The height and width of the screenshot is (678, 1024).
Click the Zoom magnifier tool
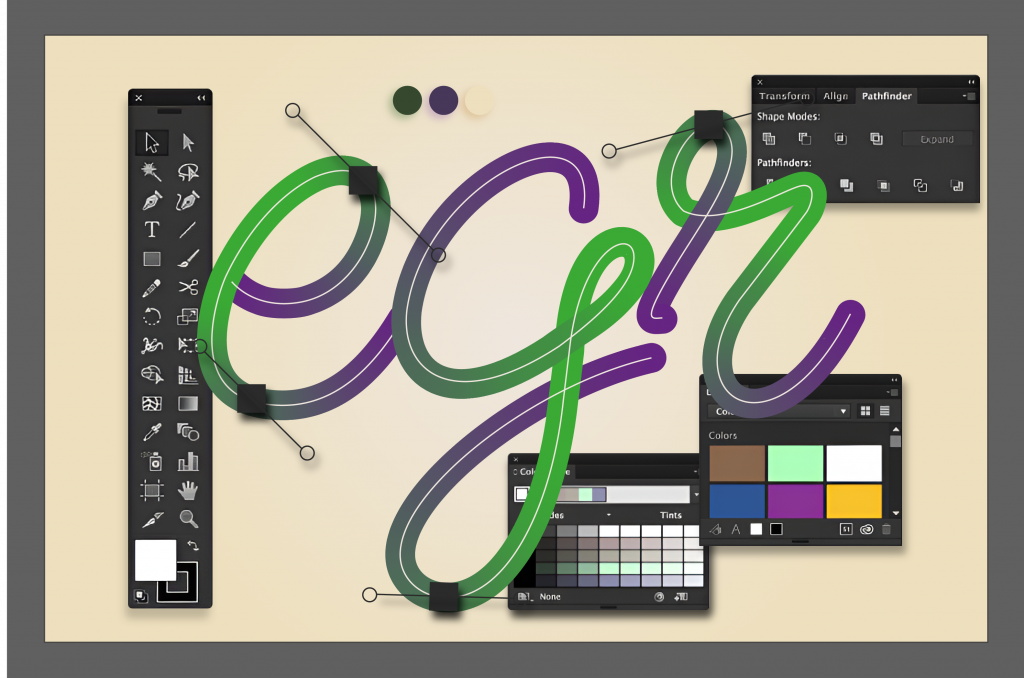pos(188,519)
